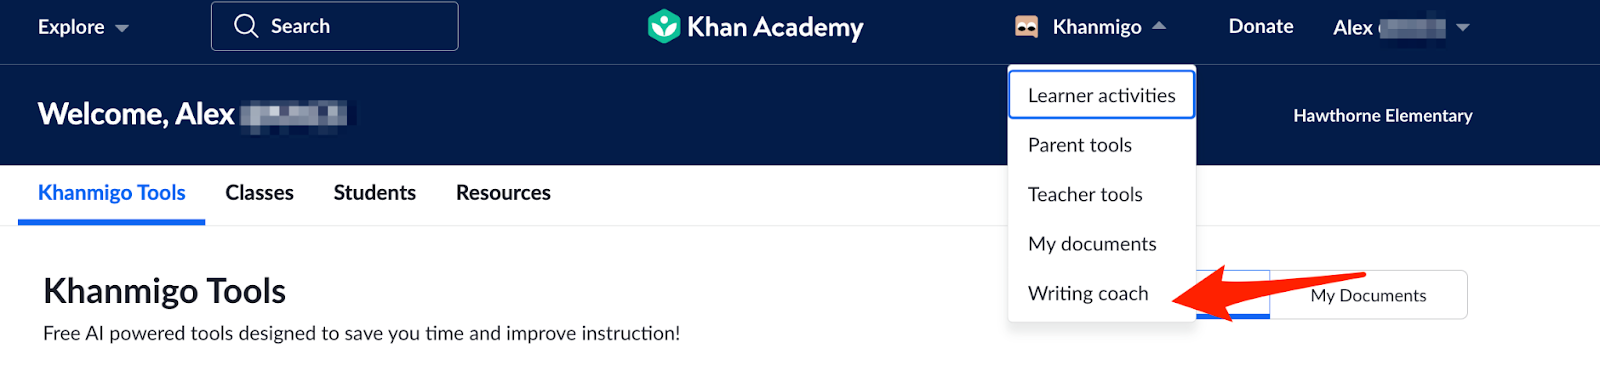The image size is (1600, 367).
Task: Switch to the Classes tab
Action: point(260,193)
